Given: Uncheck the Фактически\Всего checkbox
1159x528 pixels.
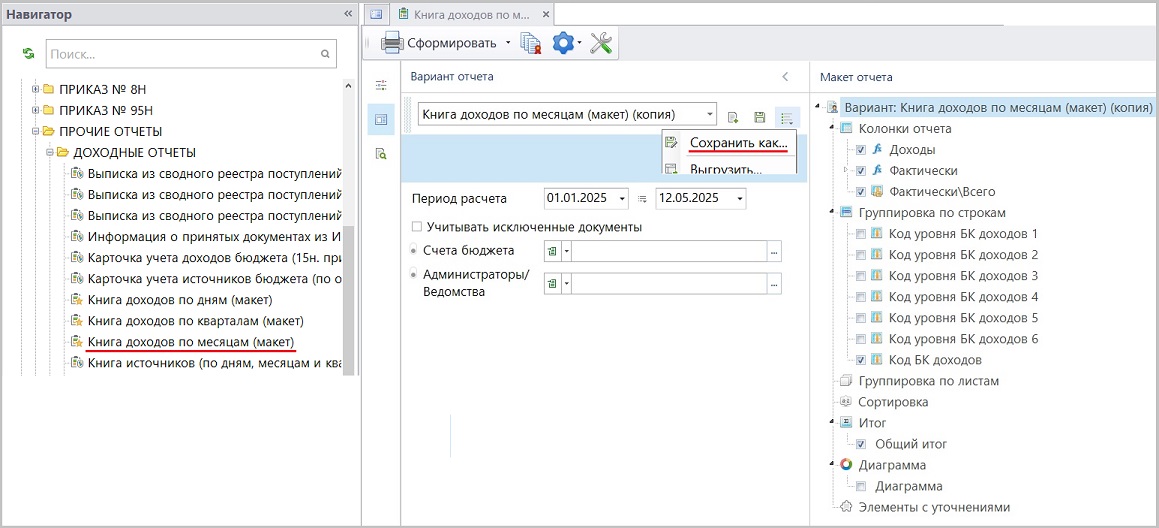Looking at the screenshot, I should coord(861,192).
